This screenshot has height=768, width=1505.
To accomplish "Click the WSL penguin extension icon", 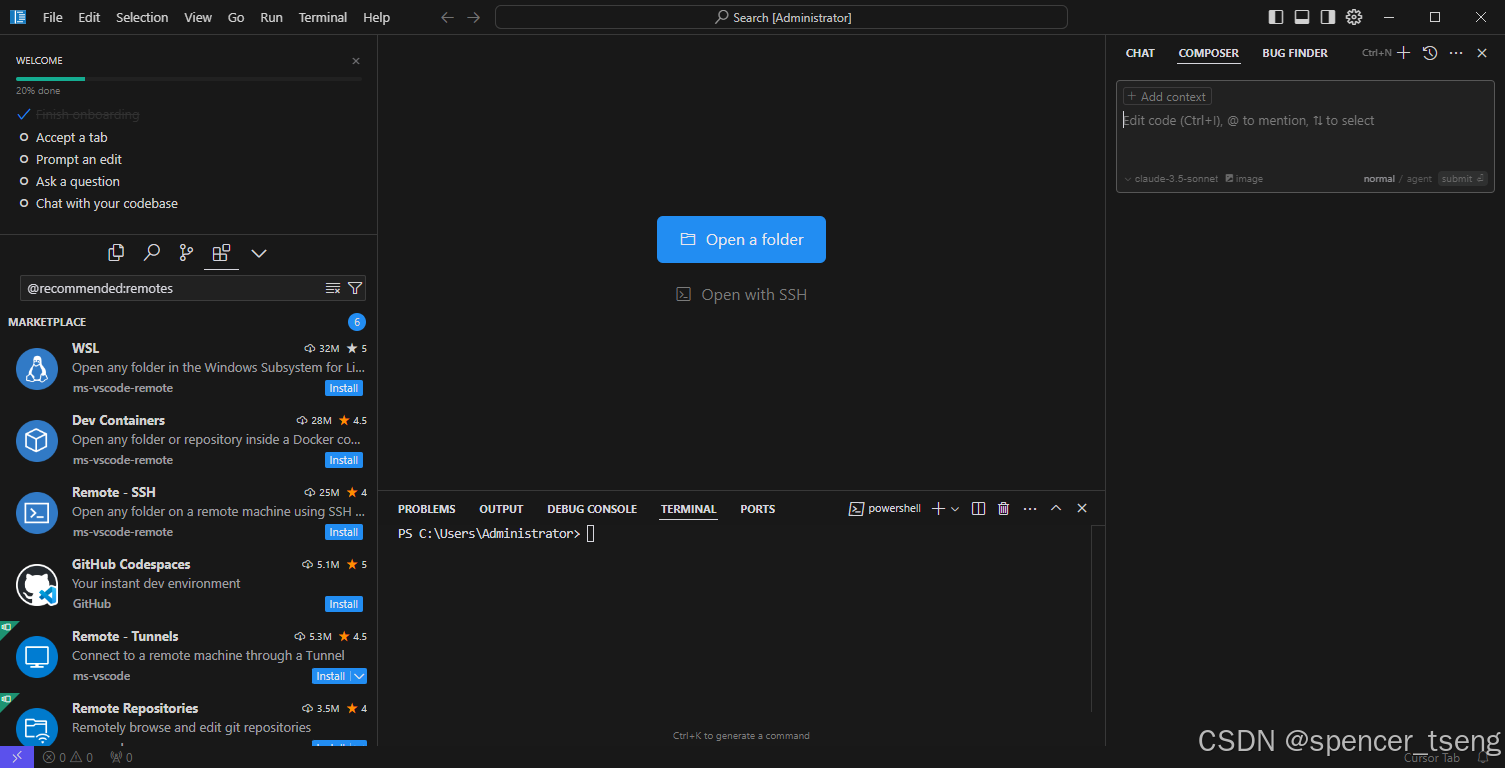I will pos(37,369).
